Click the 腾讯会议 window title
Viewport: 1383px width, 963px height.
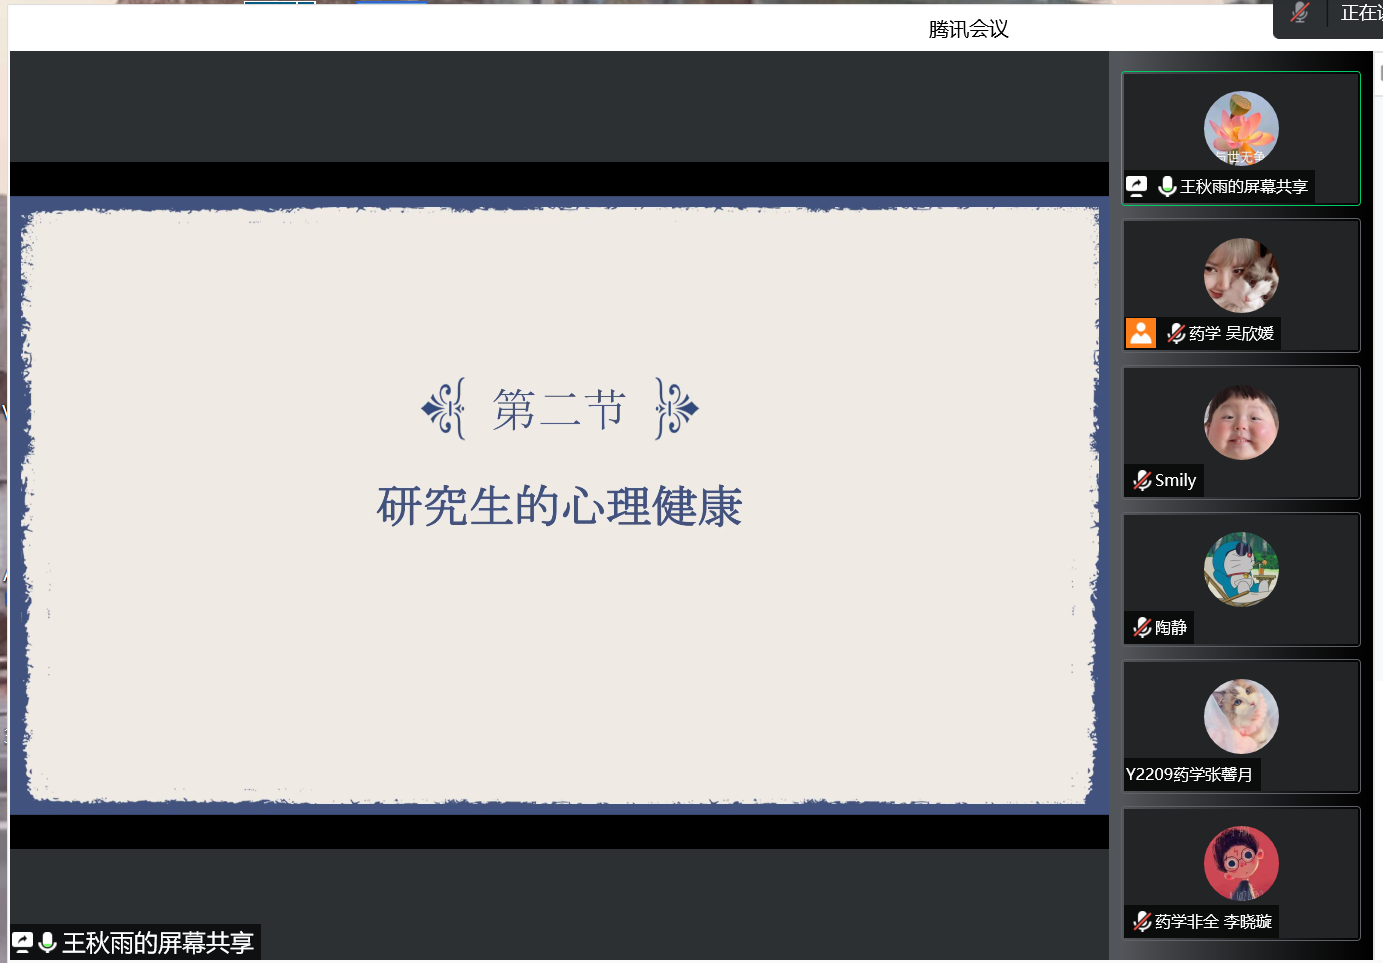[968, 29]
